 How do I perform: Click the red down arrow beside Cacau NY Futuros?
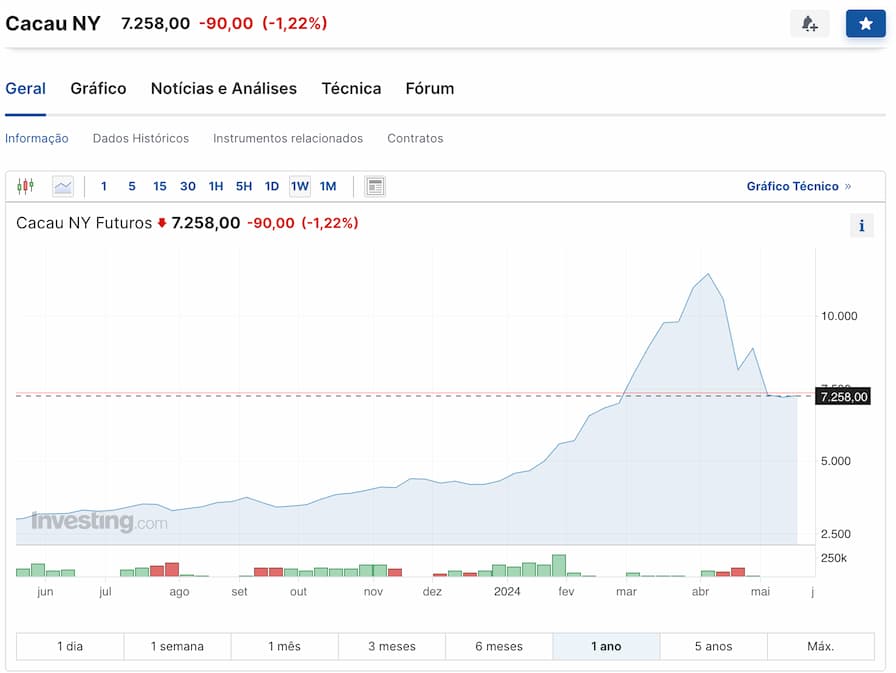[x=162, y=223]
